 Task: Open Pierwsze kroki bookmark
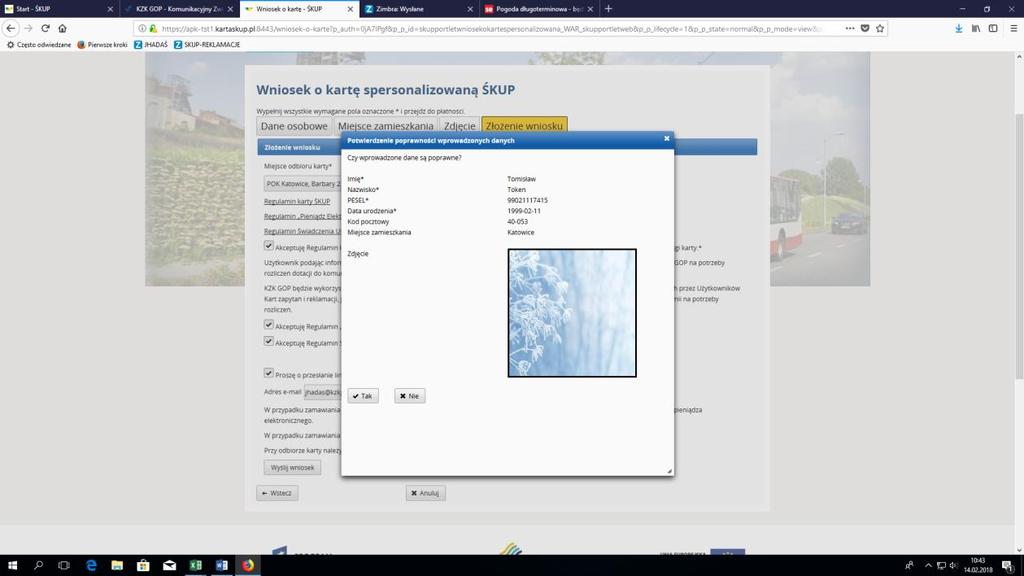[103, 44]
